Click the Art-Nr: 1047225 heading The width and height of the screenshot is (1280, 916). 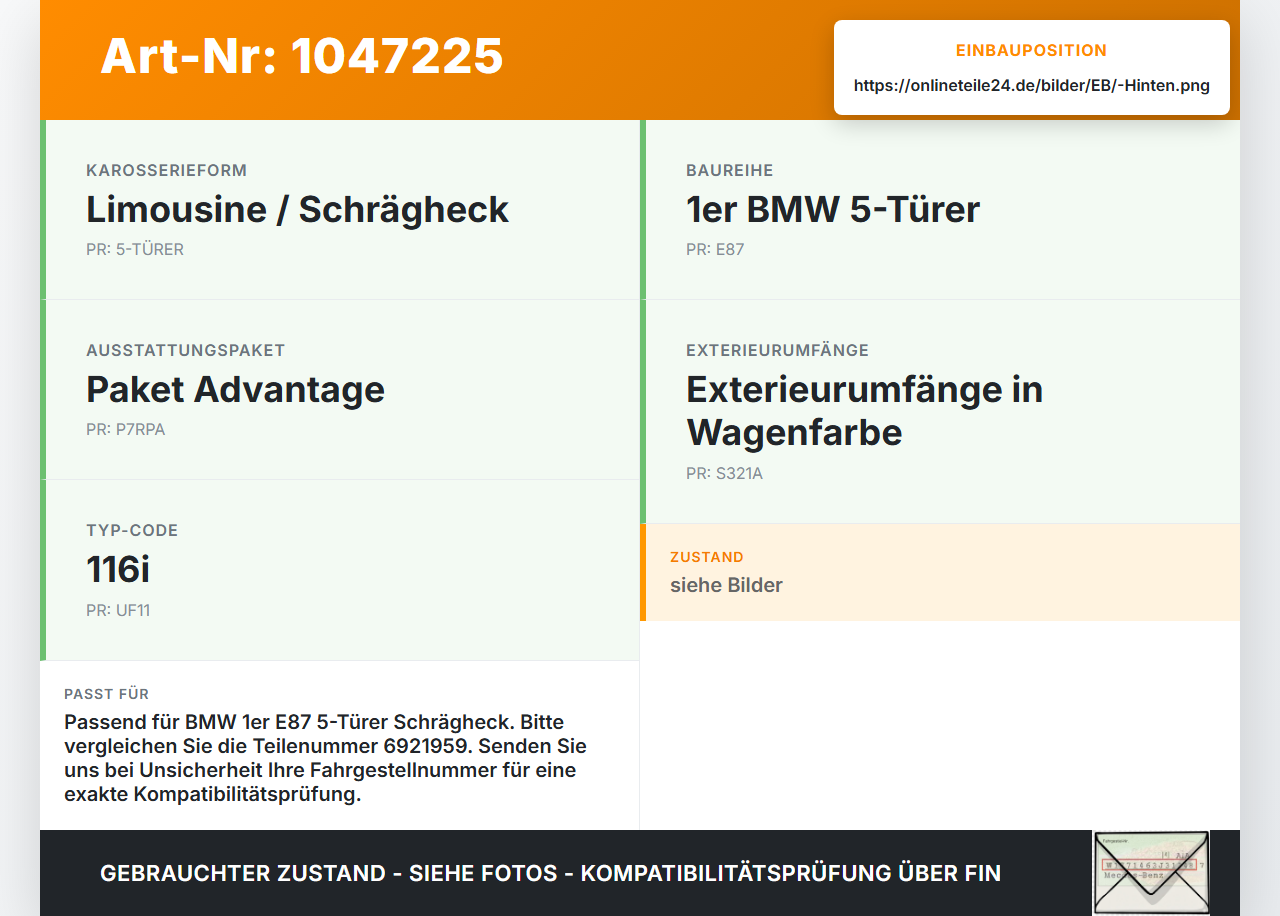point(301,56)
